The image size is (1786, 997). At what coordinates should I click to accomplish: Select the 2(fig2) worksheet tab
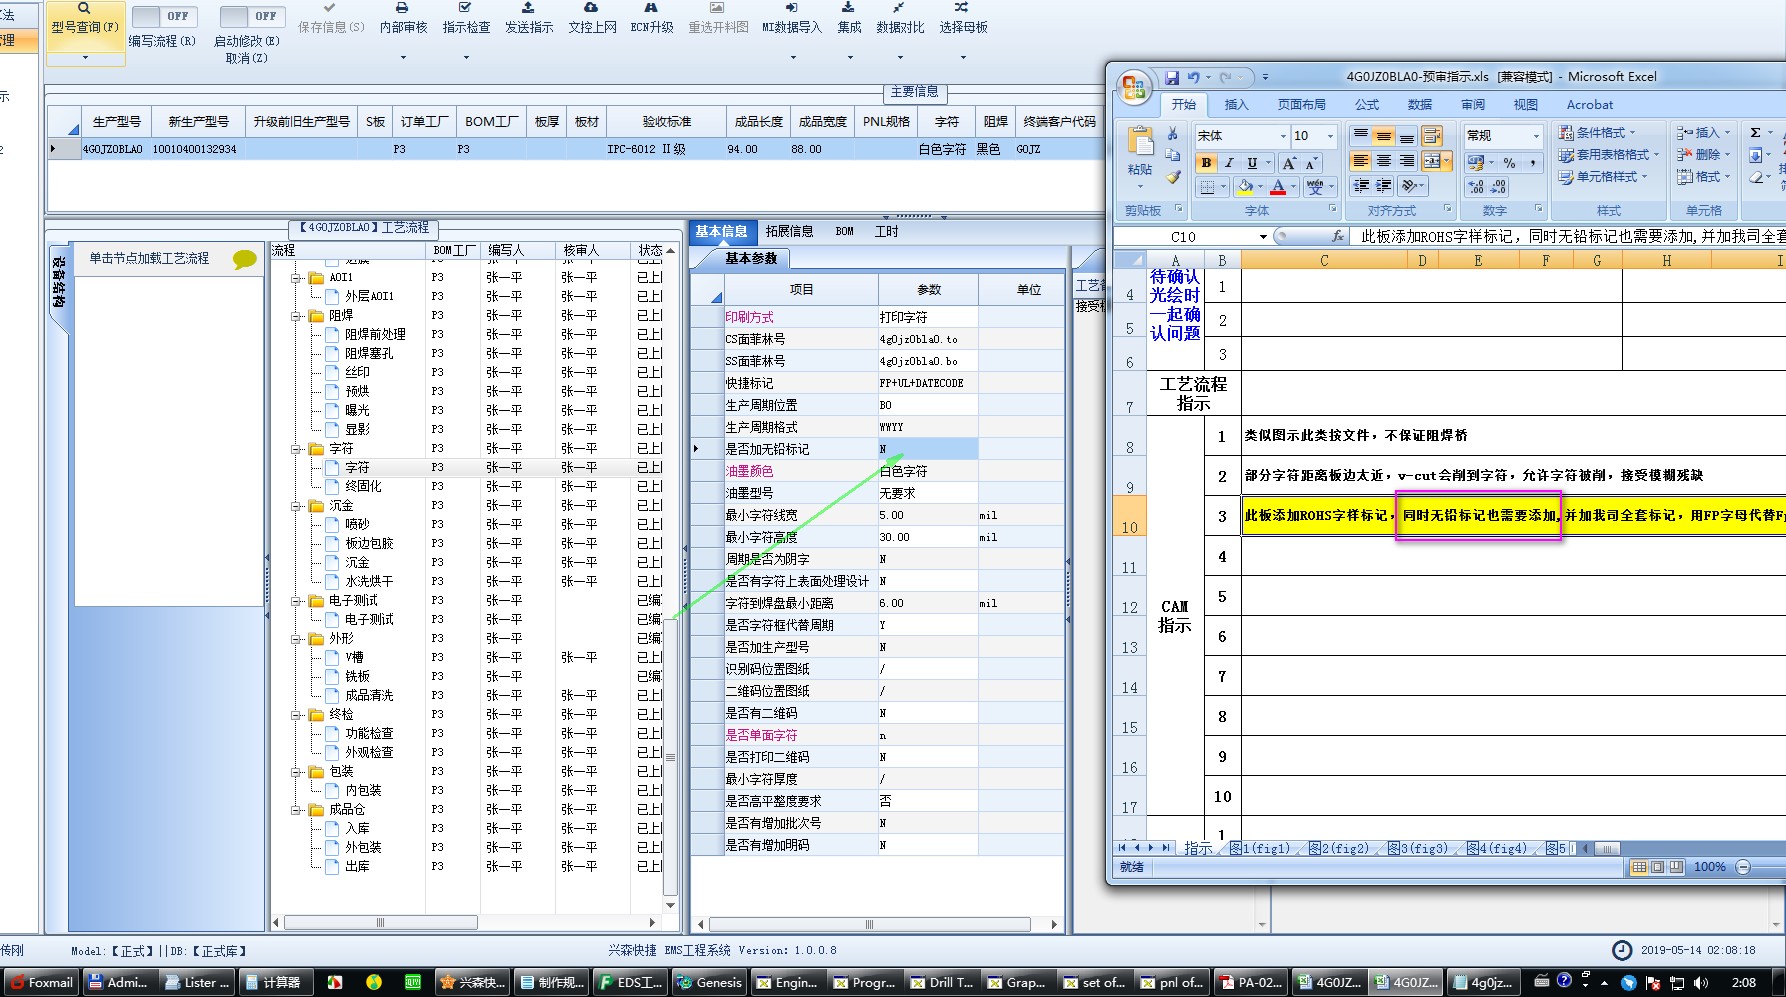tap(1339, 848)
